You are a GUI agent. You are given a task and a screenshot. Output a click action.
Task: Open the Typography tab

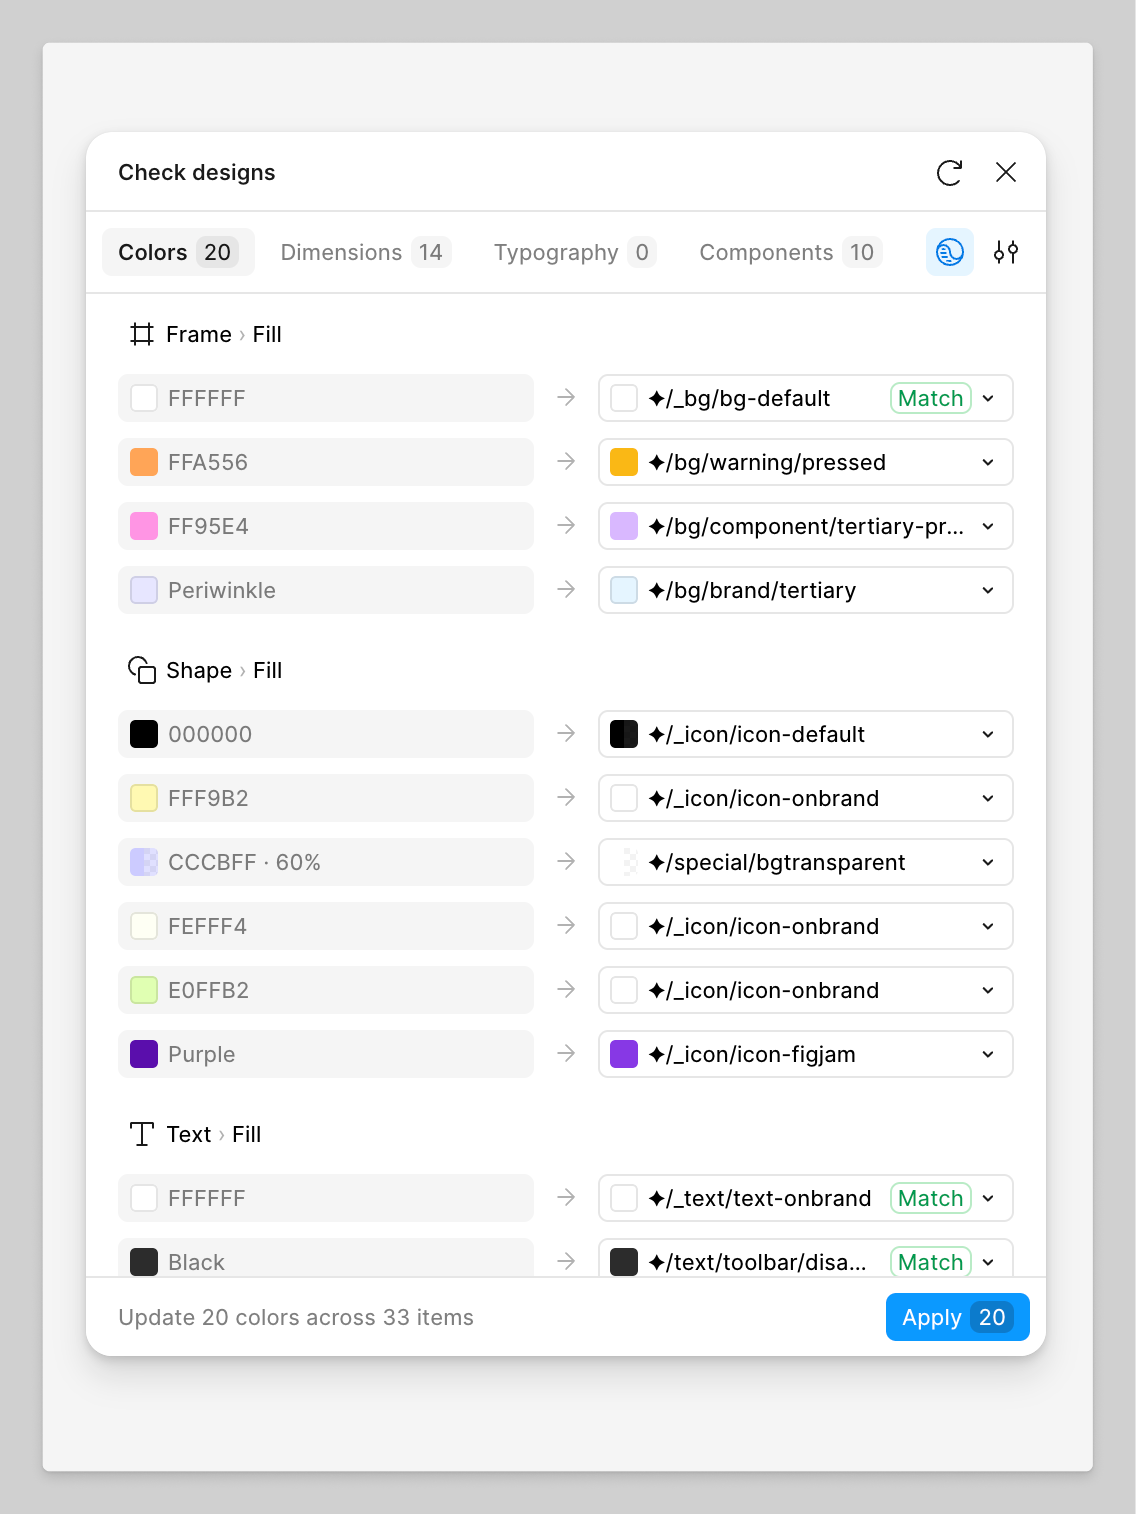(x=574, y=252)
